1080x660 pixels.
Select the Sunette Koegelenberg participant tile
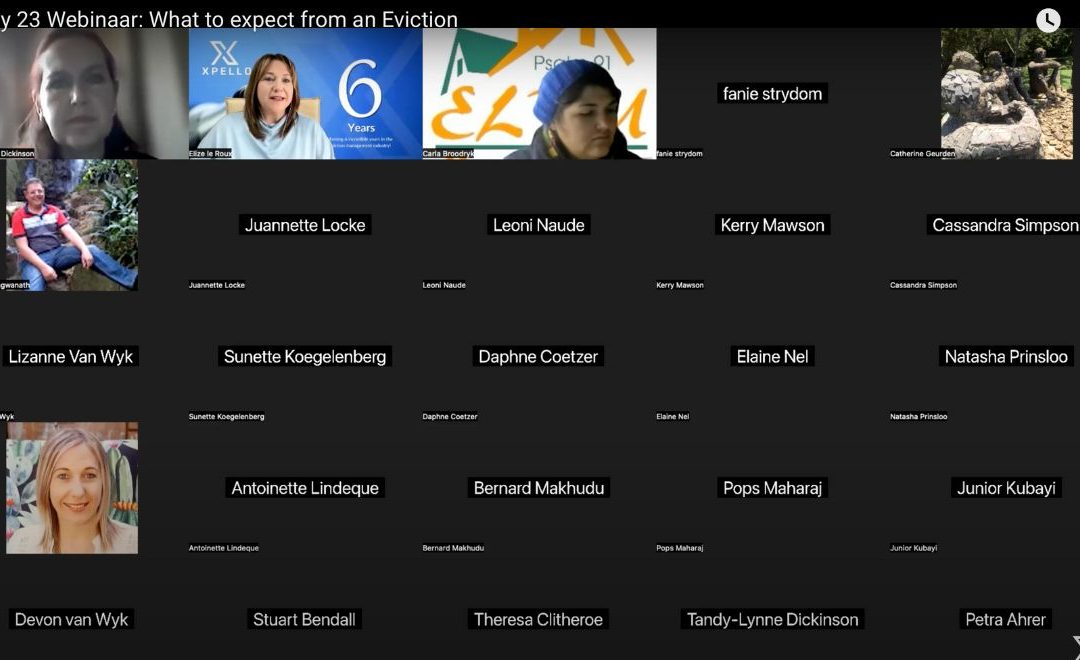coord(305,357)
